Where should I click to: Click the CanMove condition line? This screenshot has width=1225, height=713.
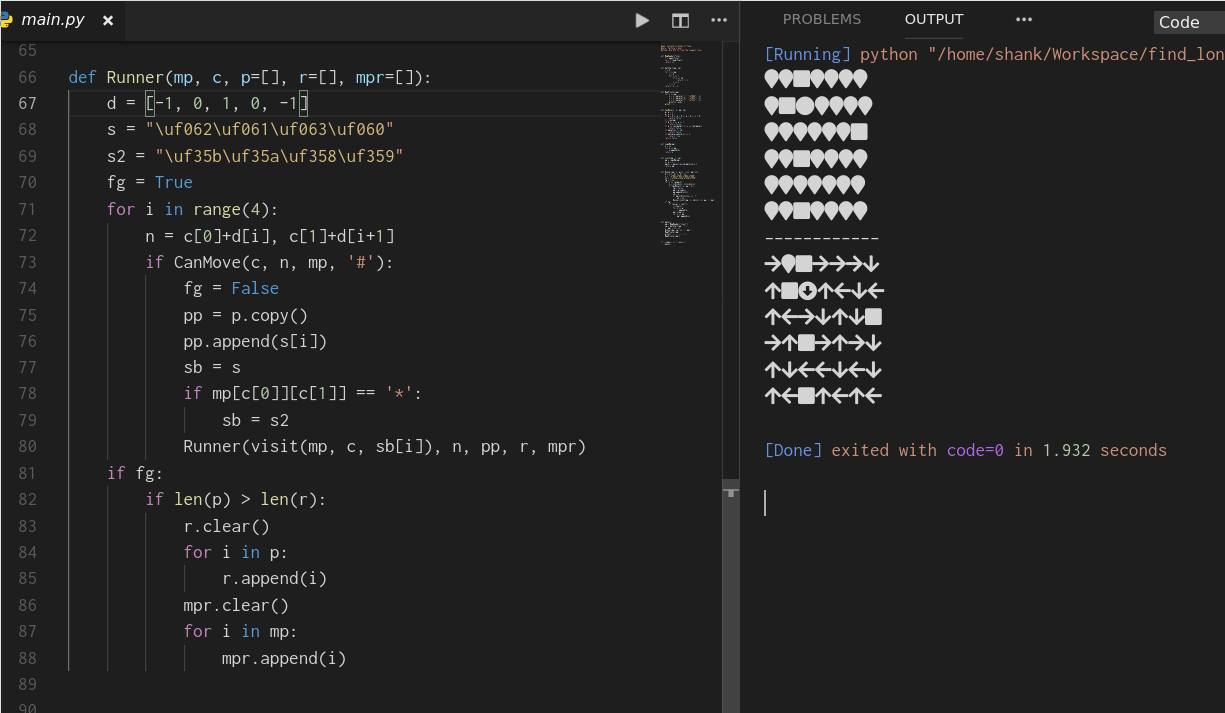coord(270,262)
